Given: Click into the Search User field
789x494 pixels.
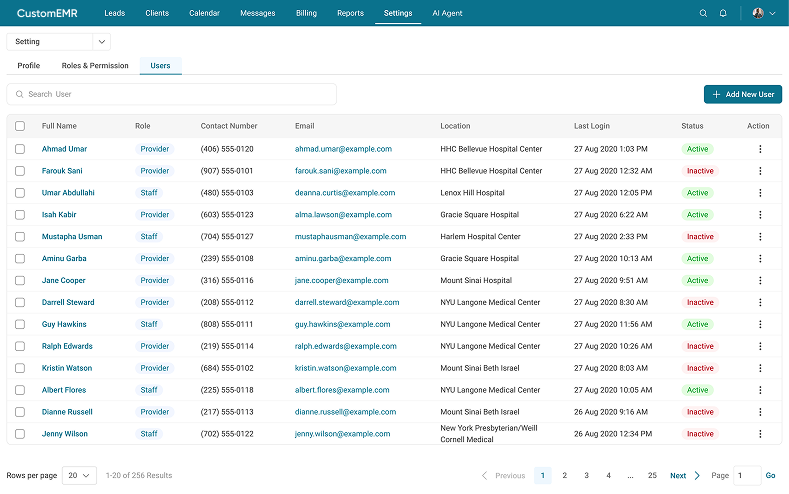Looking at the screenshot, I should (171, 94).
